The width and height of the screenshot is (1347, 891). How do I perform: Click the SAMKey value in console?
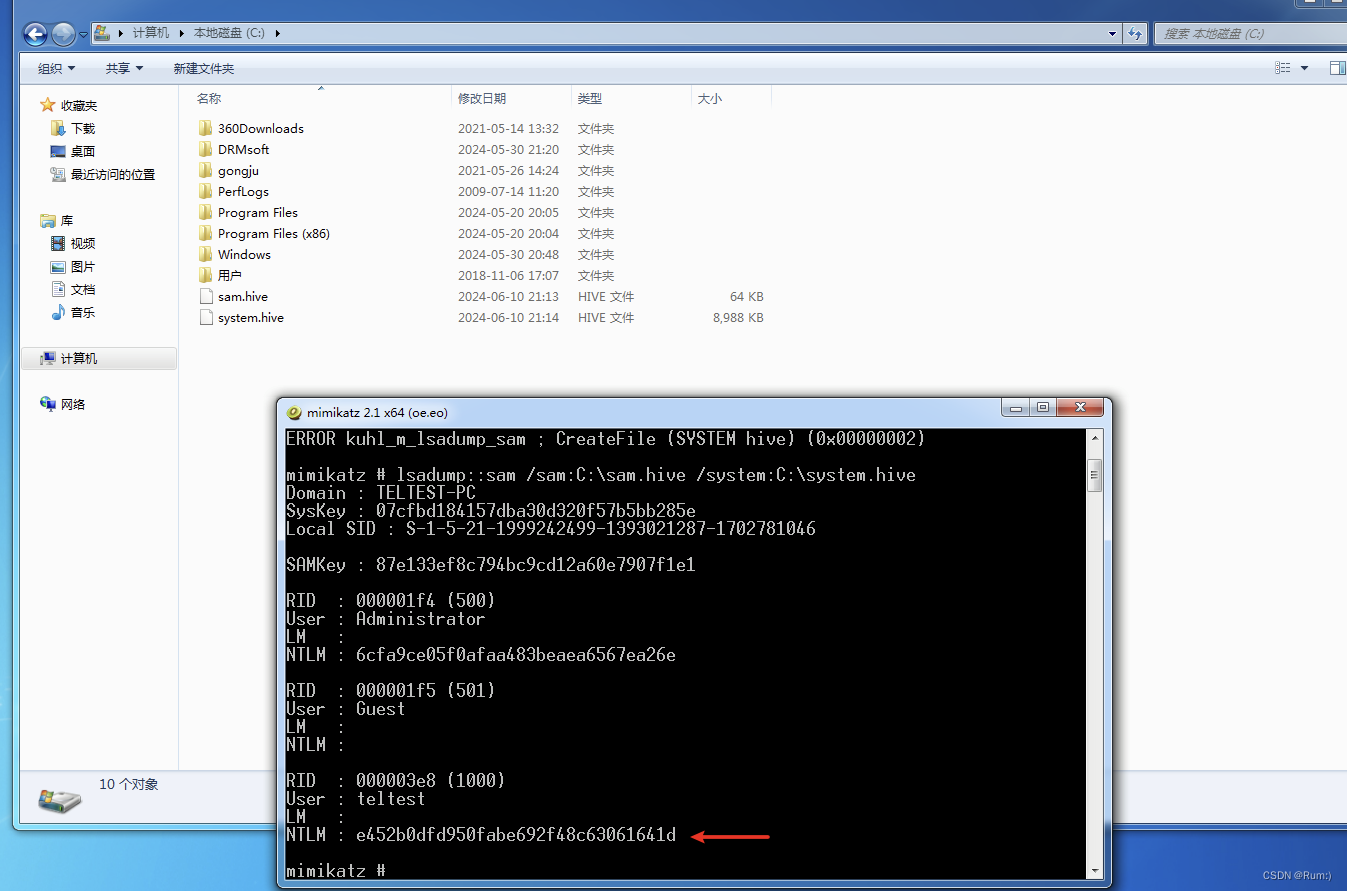(x=536, y=565)
